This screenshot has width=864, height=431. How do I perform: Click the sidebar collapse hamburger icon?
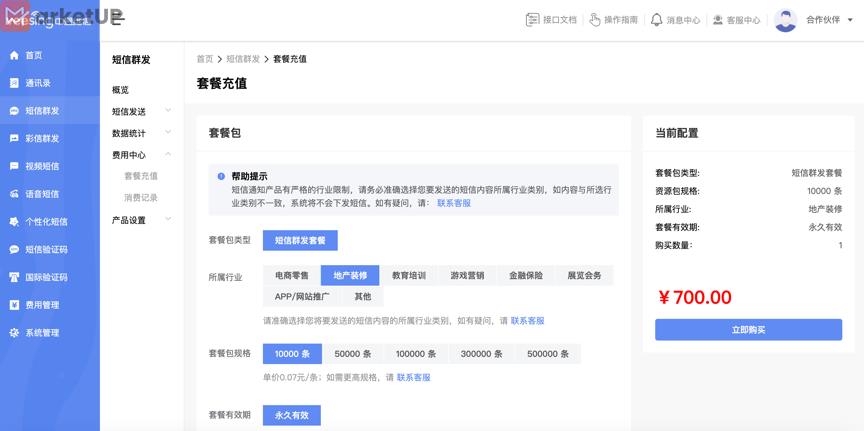[x=118, y=20]
